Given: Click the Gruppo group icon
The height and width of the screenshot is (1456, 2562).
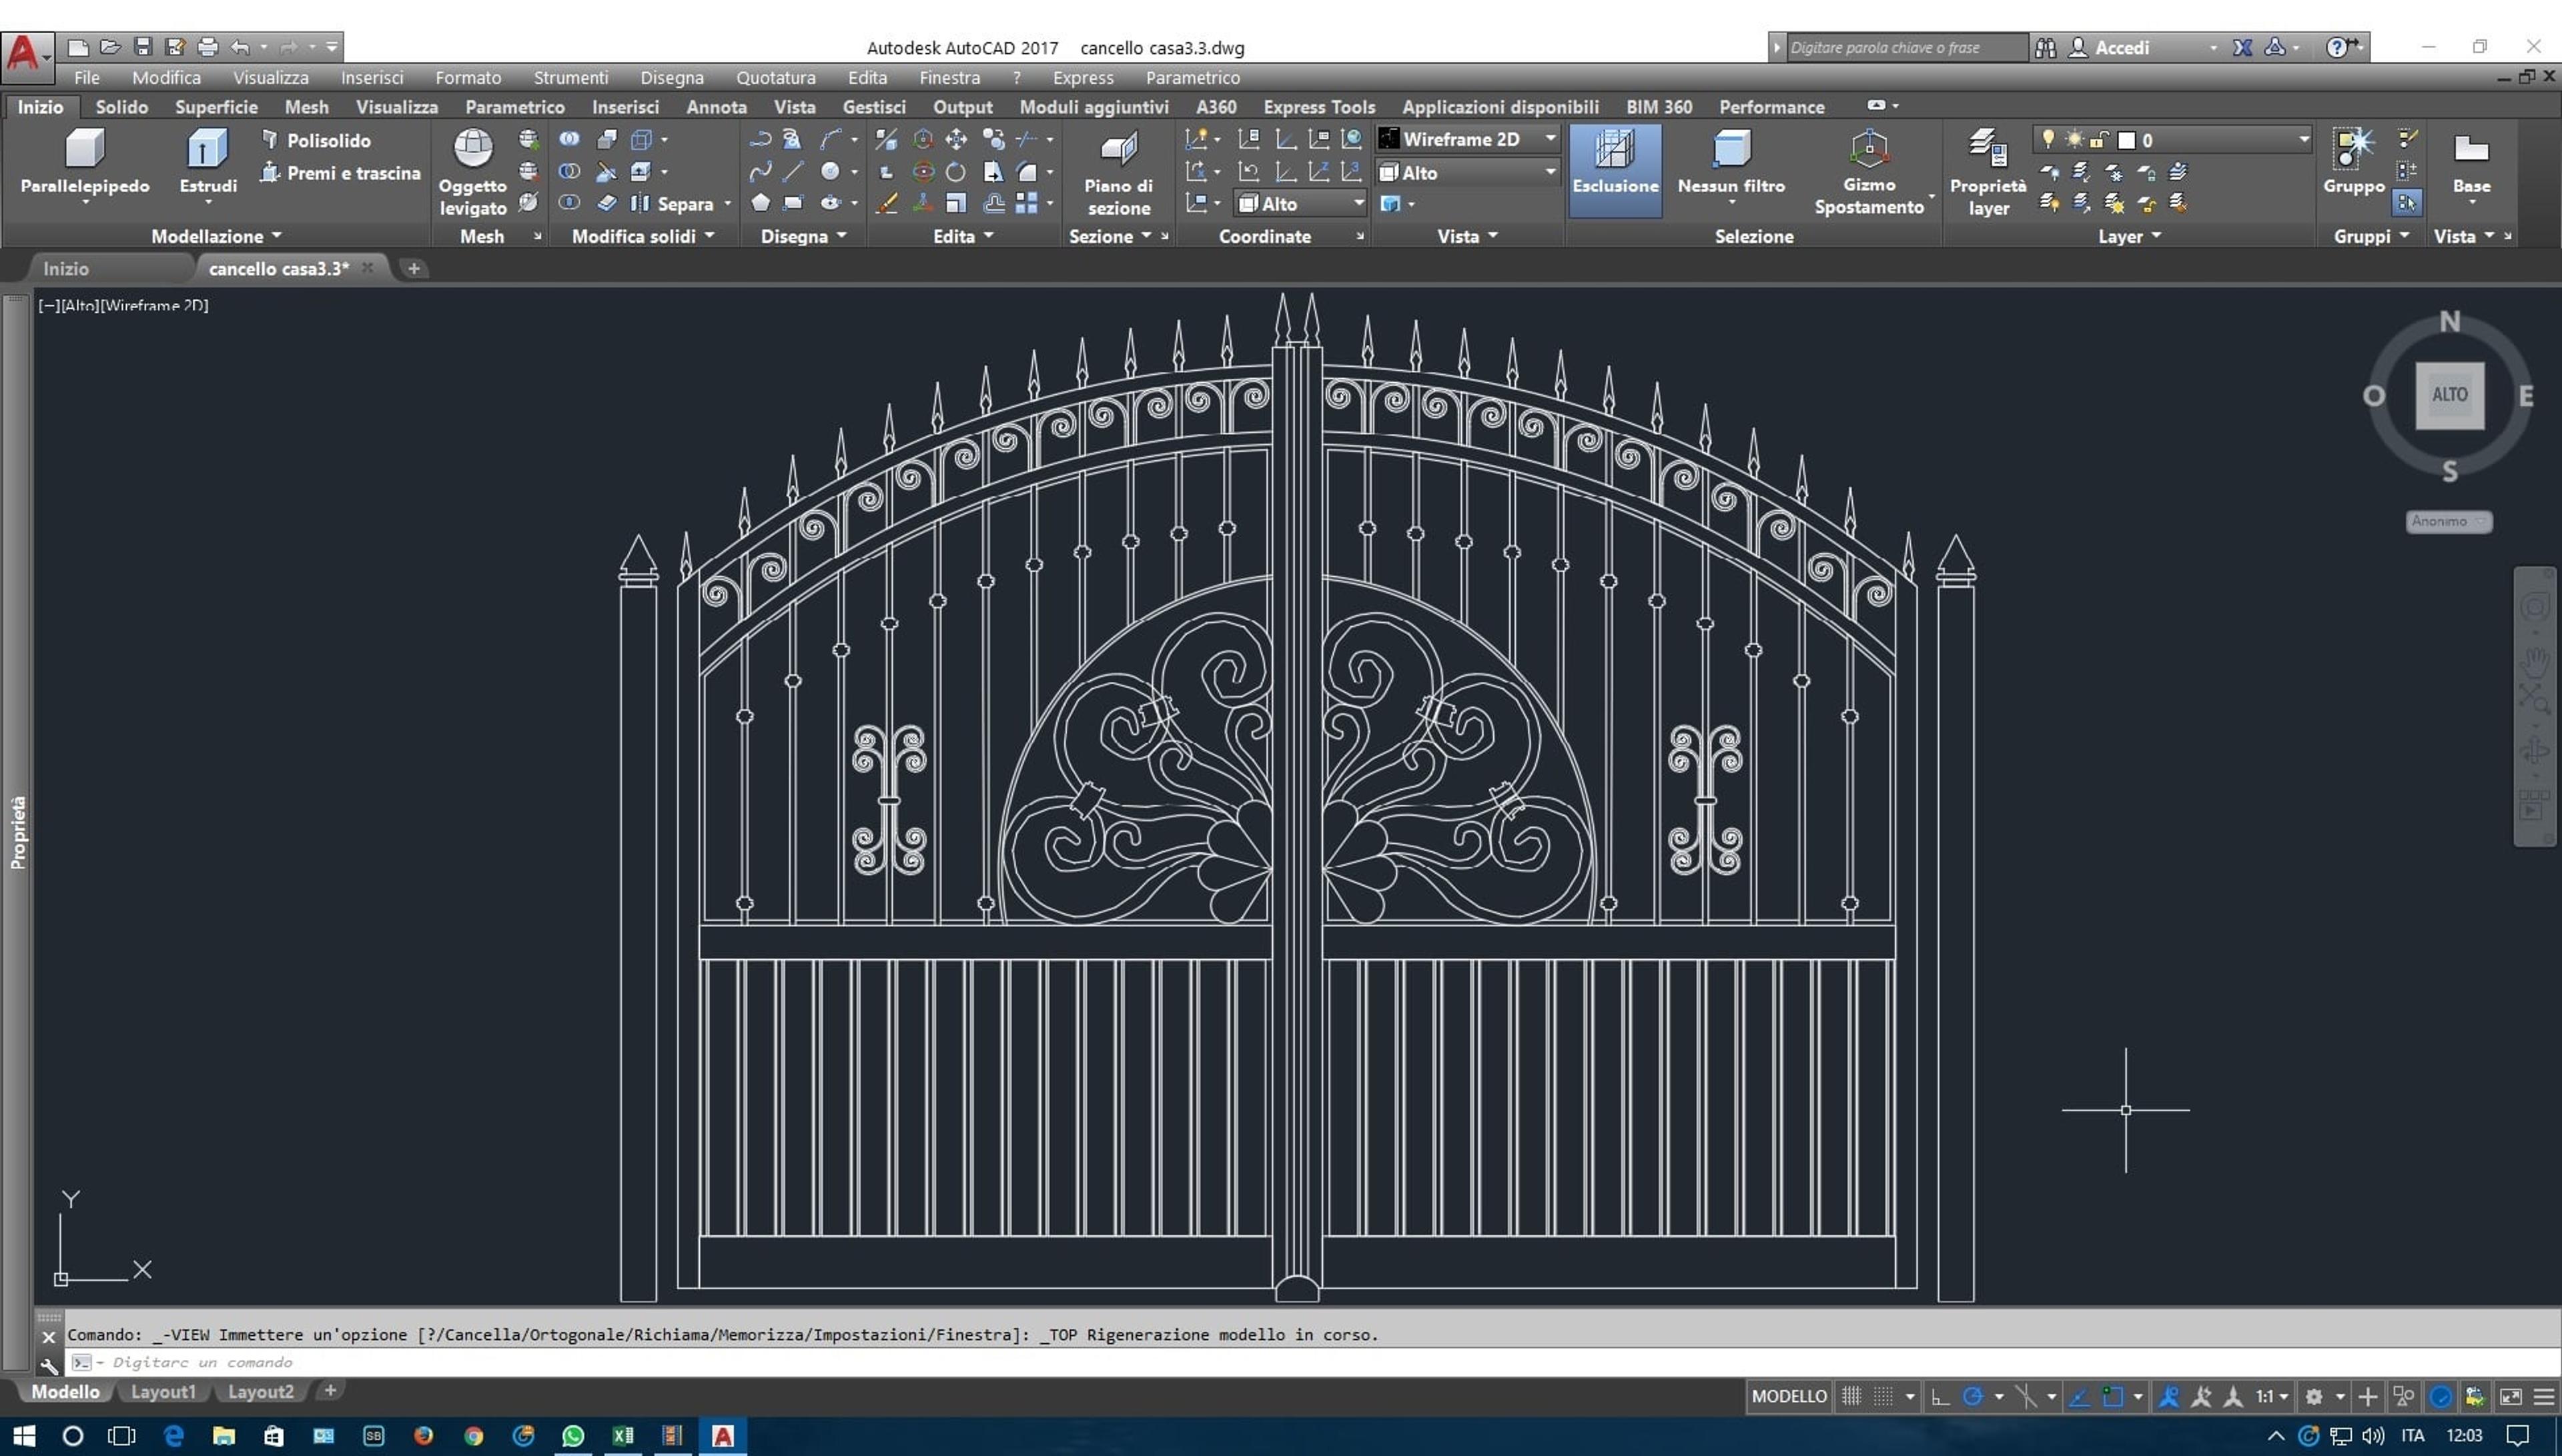Looking at the screenshot, I should click(x=2353, y=162).
